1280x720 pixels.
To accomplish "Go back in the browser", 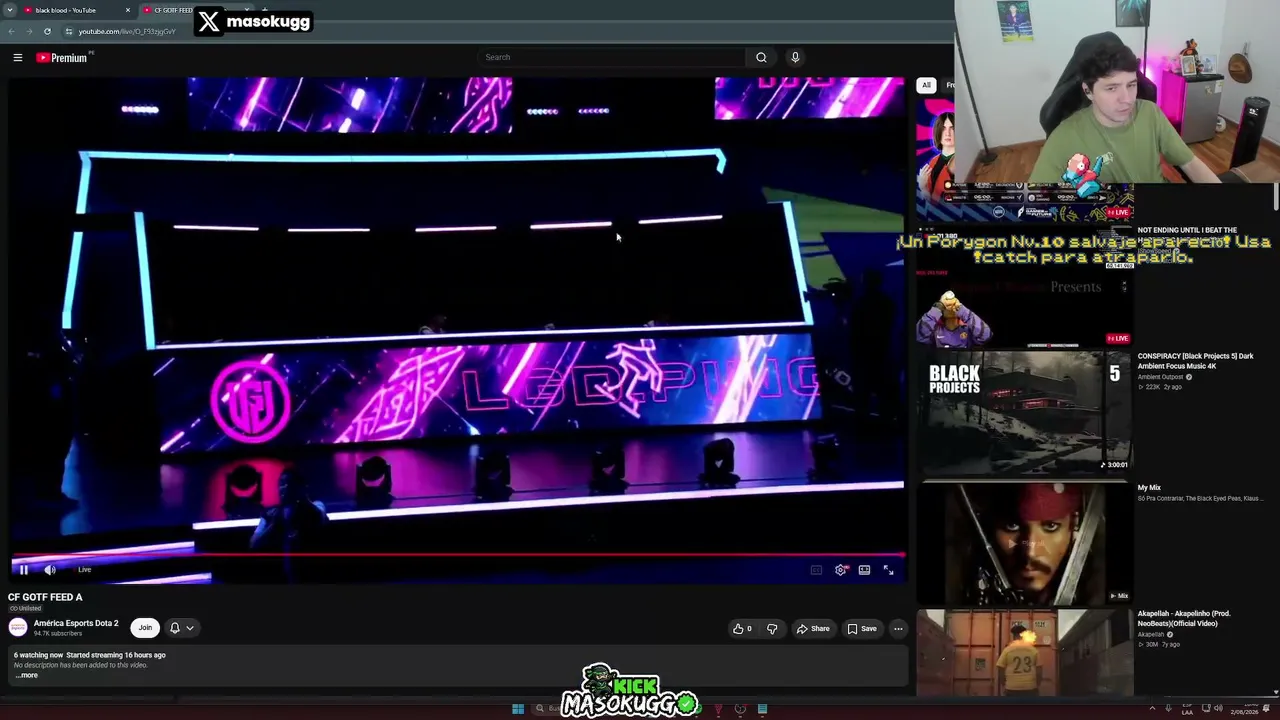I will click(x=12, y=31).
